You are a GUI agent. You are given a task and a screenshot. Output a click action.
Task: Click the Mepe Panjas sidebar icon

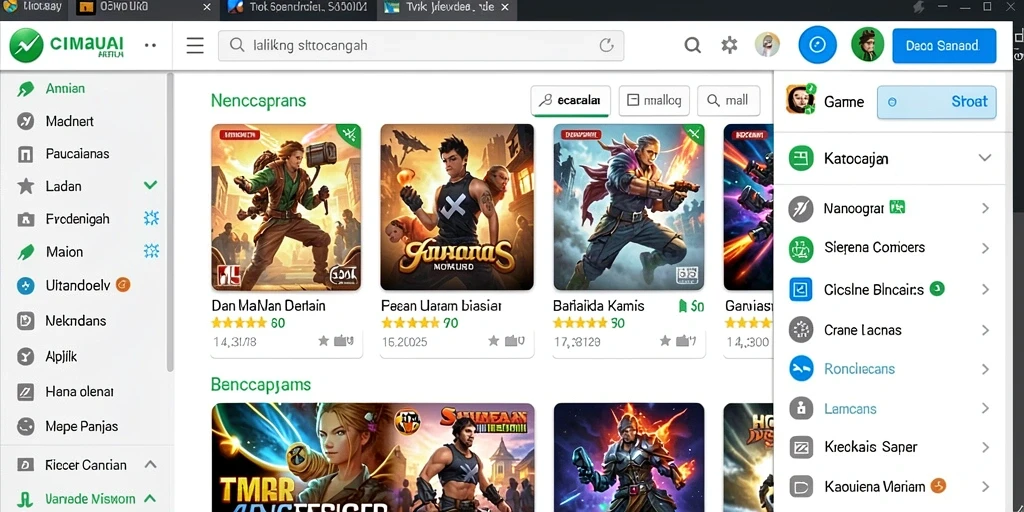click(25, 426)
